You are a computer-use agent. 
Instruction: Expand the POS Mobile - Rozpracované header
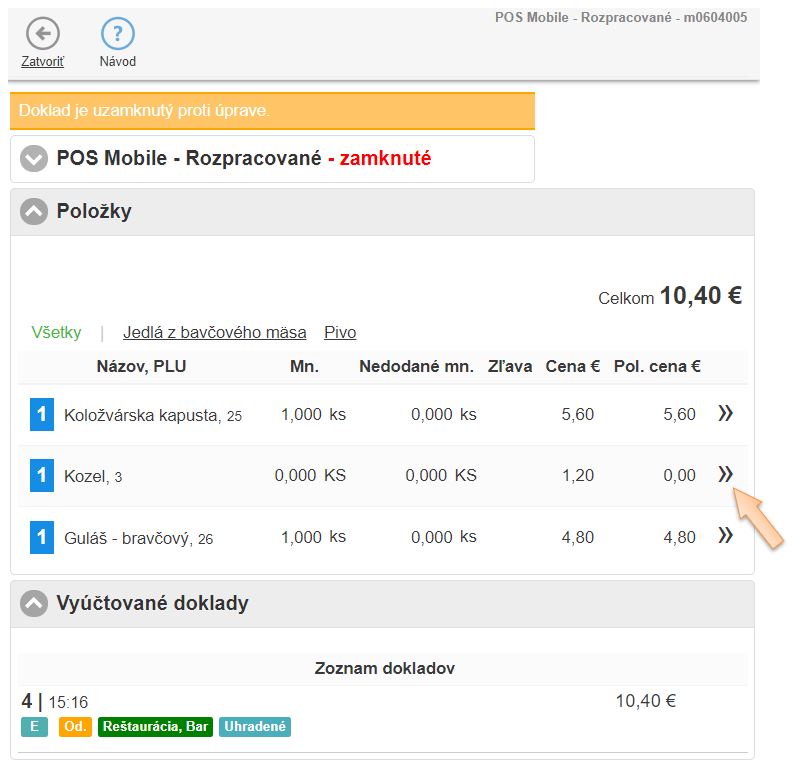click(35, 159)
